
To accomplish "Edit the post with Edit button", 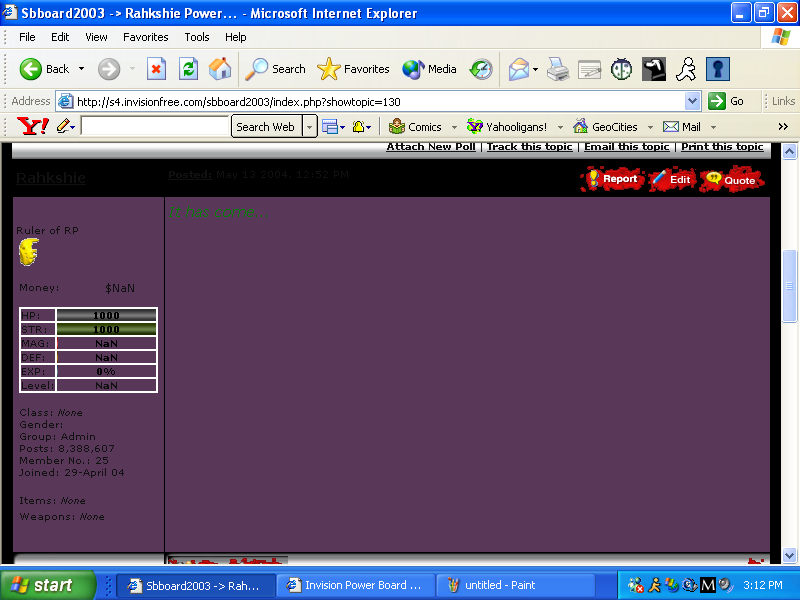I will click(672, 180).
